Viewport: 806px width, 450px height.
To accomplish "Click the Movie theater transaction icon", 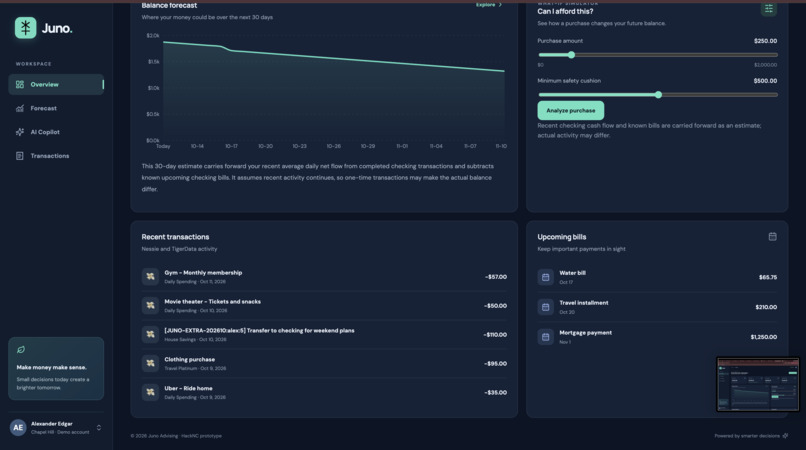I will pos(150,305).
